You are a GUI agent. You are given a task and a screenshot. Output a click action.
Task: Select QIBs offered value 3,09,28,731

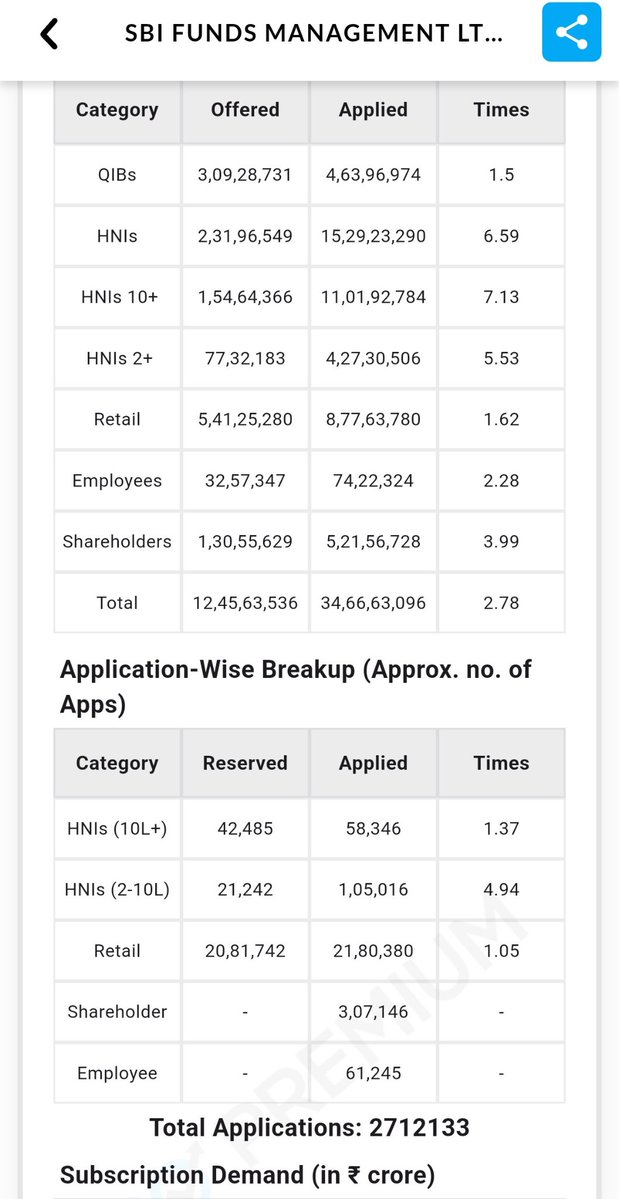[x=245, y=174]
